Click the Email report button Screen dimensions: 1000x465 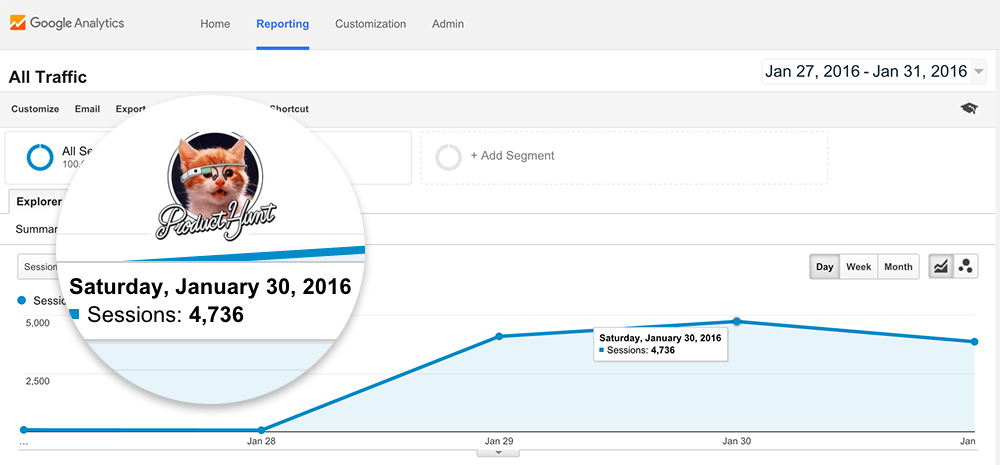coord(87,109)
